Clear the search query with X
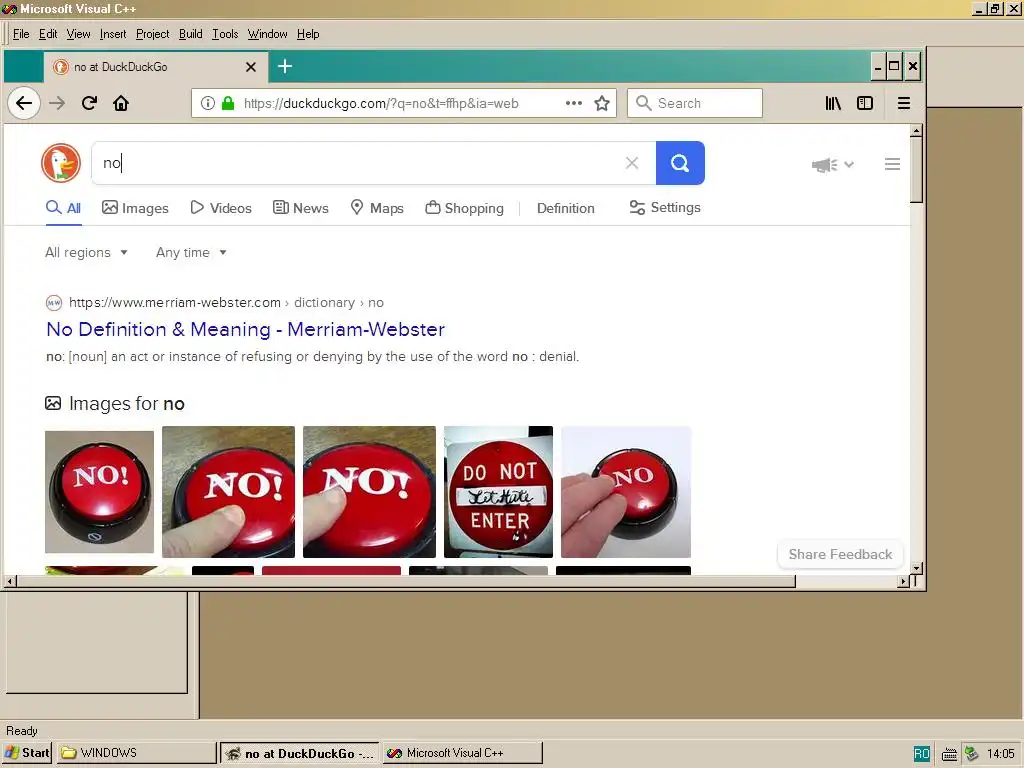Screen dimensions: 1024x768 tap(632, 163)
